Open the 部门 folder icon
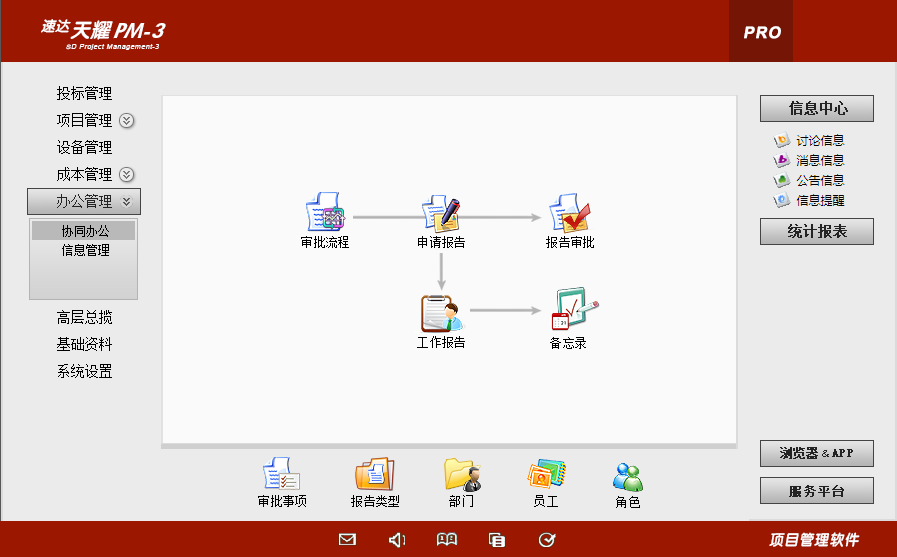 [462, 475]
